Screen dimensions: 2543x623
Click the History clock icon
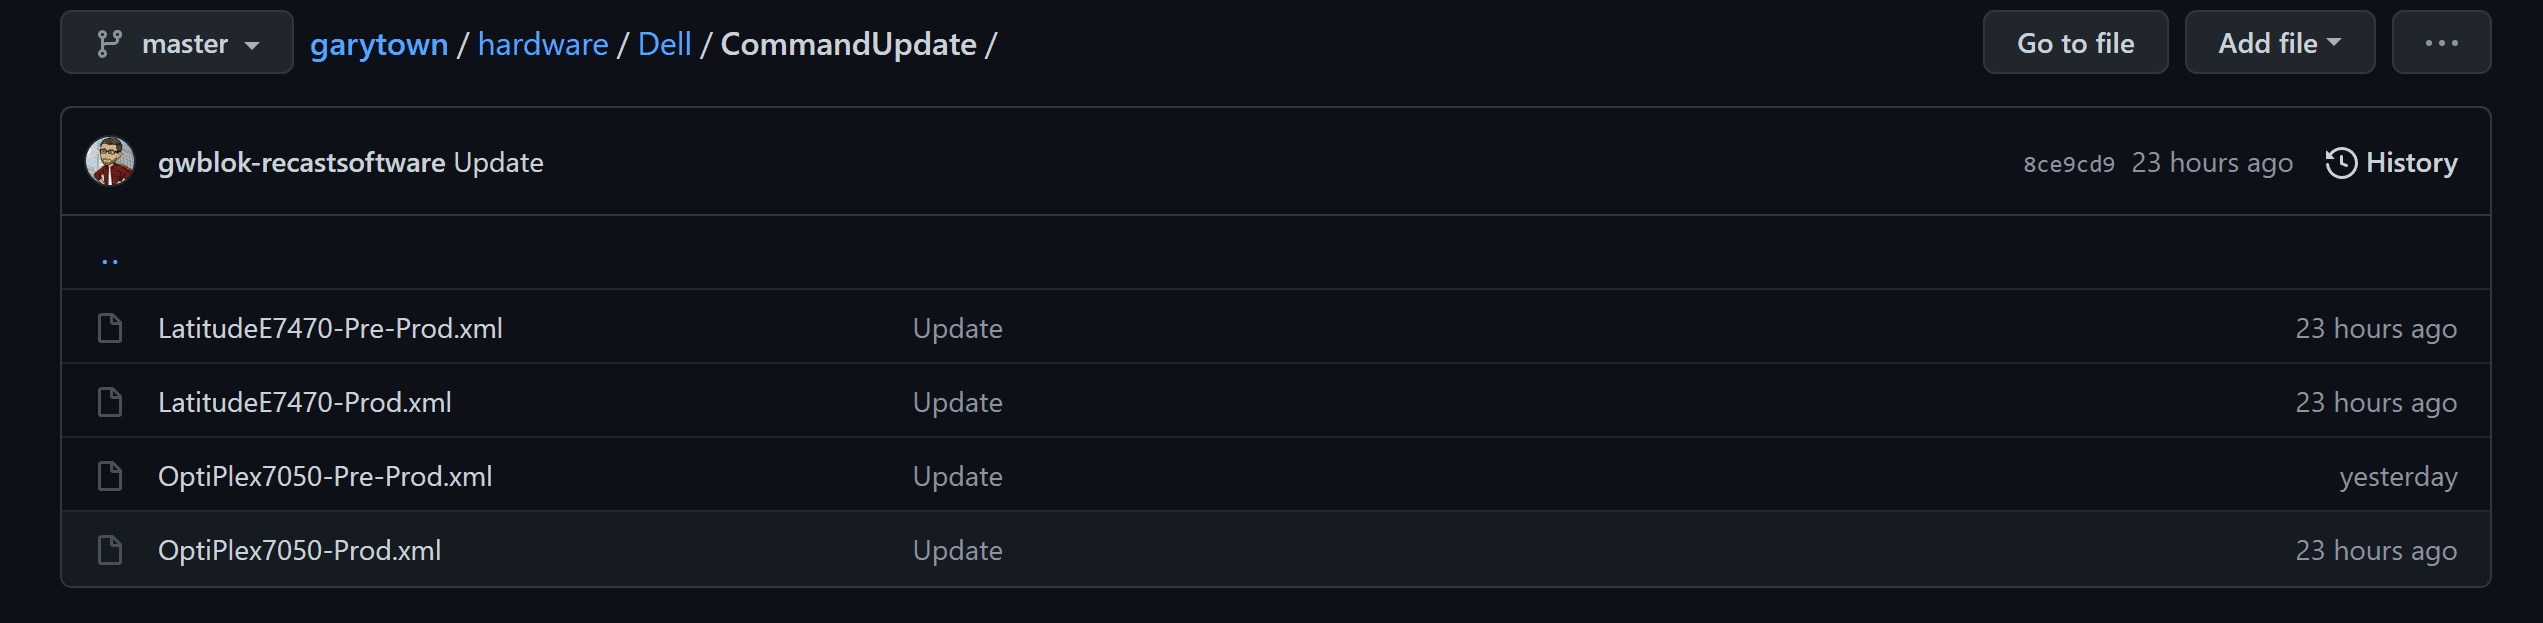pos(2340,163)
